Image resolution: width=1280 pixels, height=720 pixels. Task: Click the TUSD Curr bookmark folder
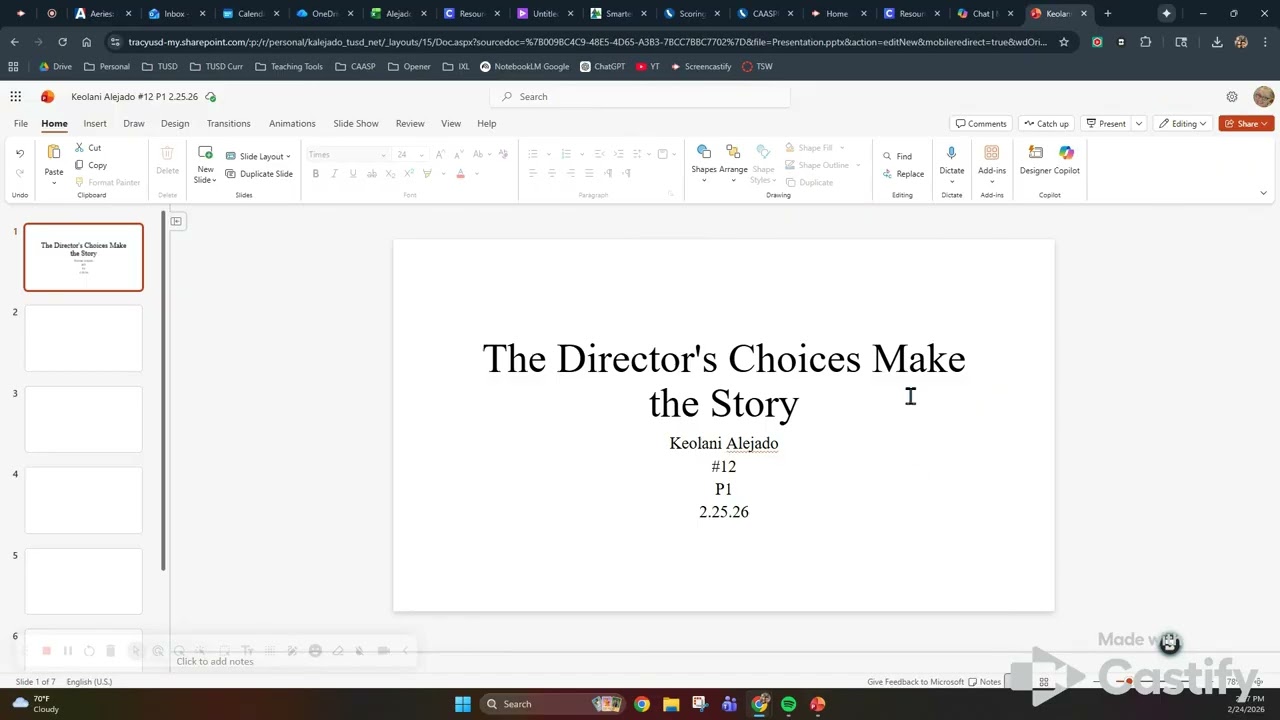(216, 66)
